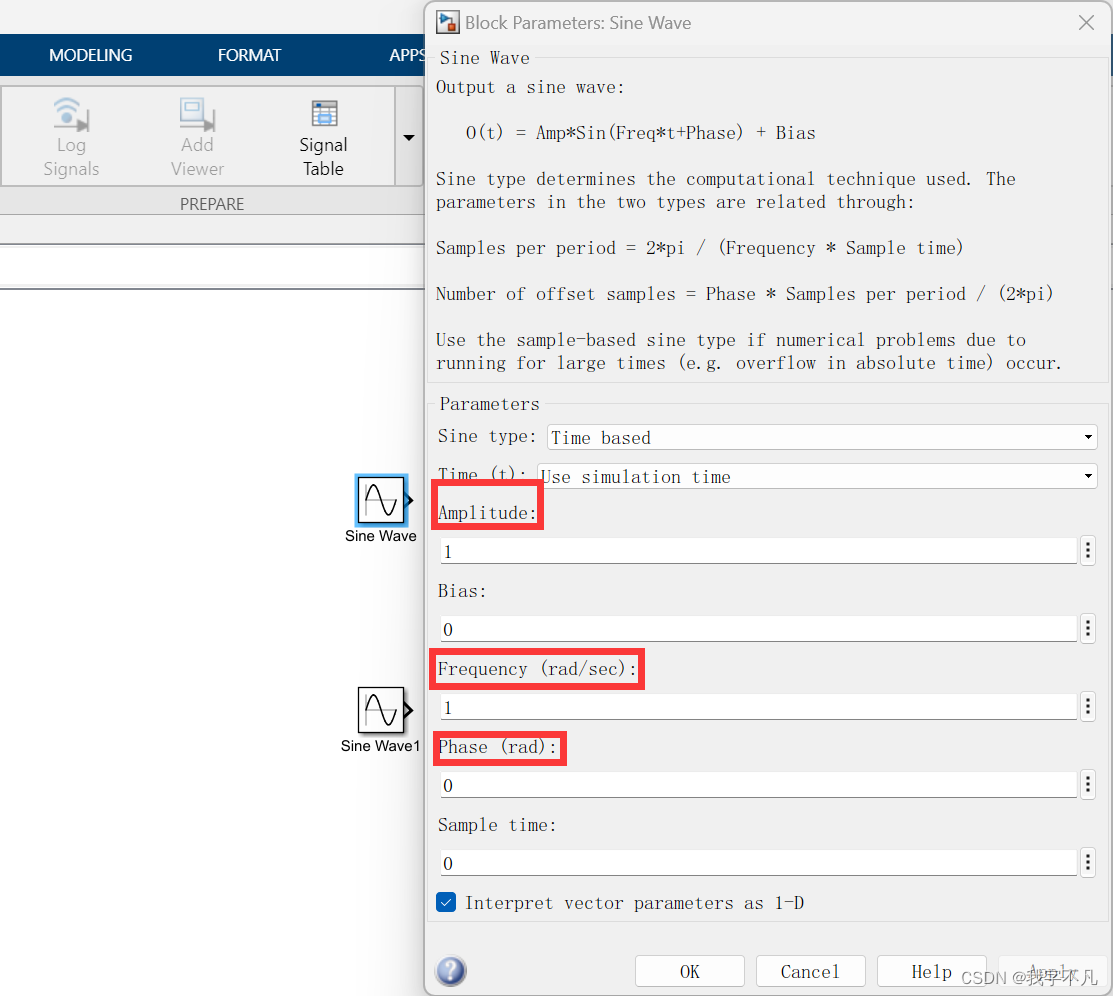The height and width of the screenshot is (996, 1113).
Task: Click the Block Parameters dialog title icon
Action: click(x=447, y=23)
